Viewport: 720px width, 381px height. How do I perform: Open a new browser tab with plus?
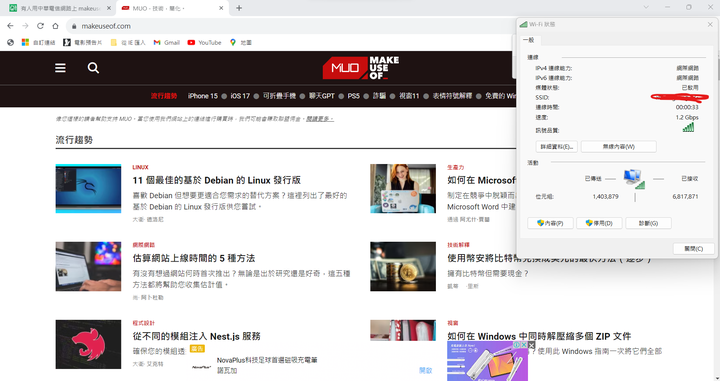[239, 8]
